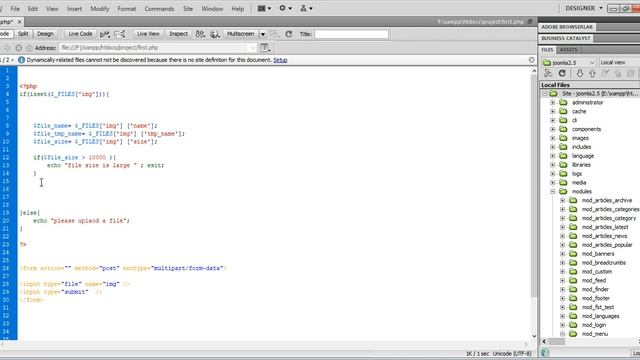Click the Check In files icon
Image resolution: width=640 pixels, height=360 pixels.
coord(618,73)
